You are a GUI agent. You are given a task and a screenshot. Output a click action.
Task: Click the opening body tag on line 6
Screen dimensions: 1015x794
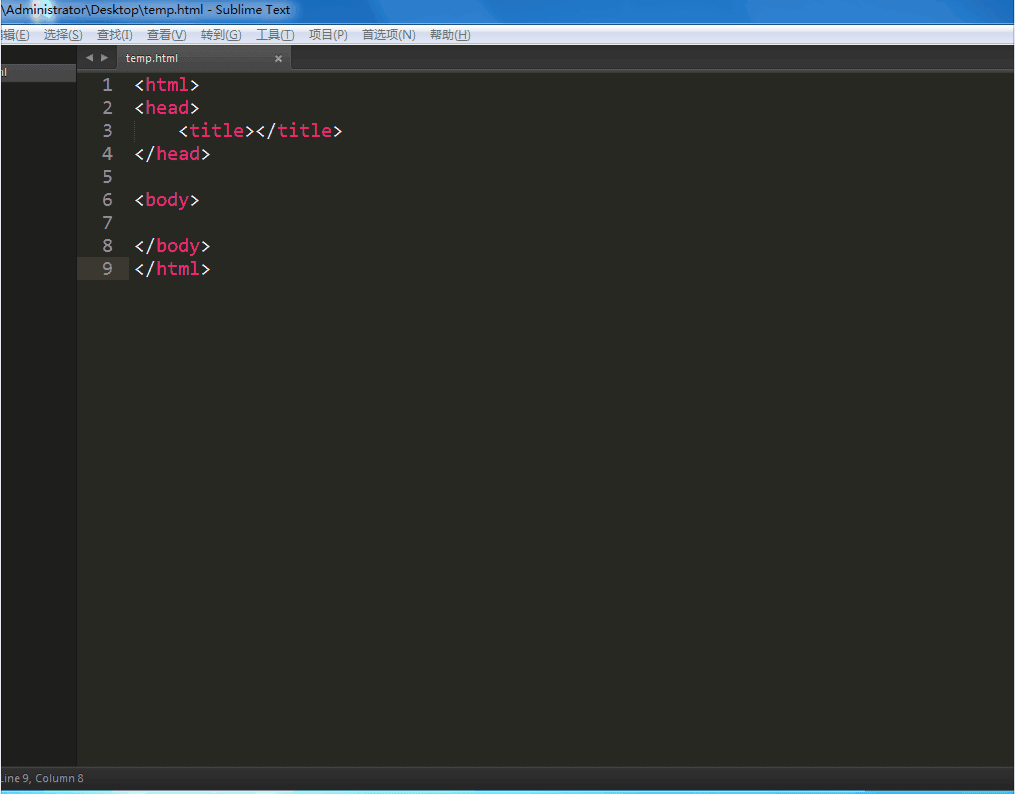click(x=167, y=200)
